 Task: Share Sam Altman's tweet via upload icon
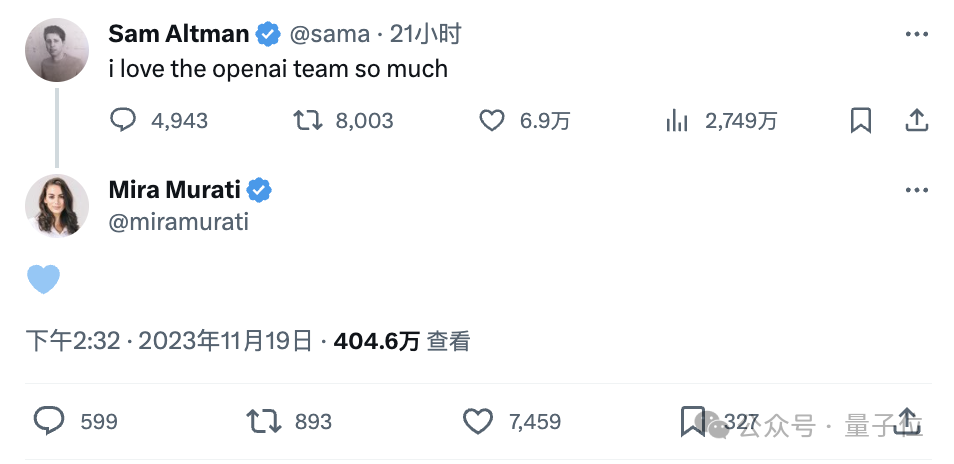coord(916,120)
